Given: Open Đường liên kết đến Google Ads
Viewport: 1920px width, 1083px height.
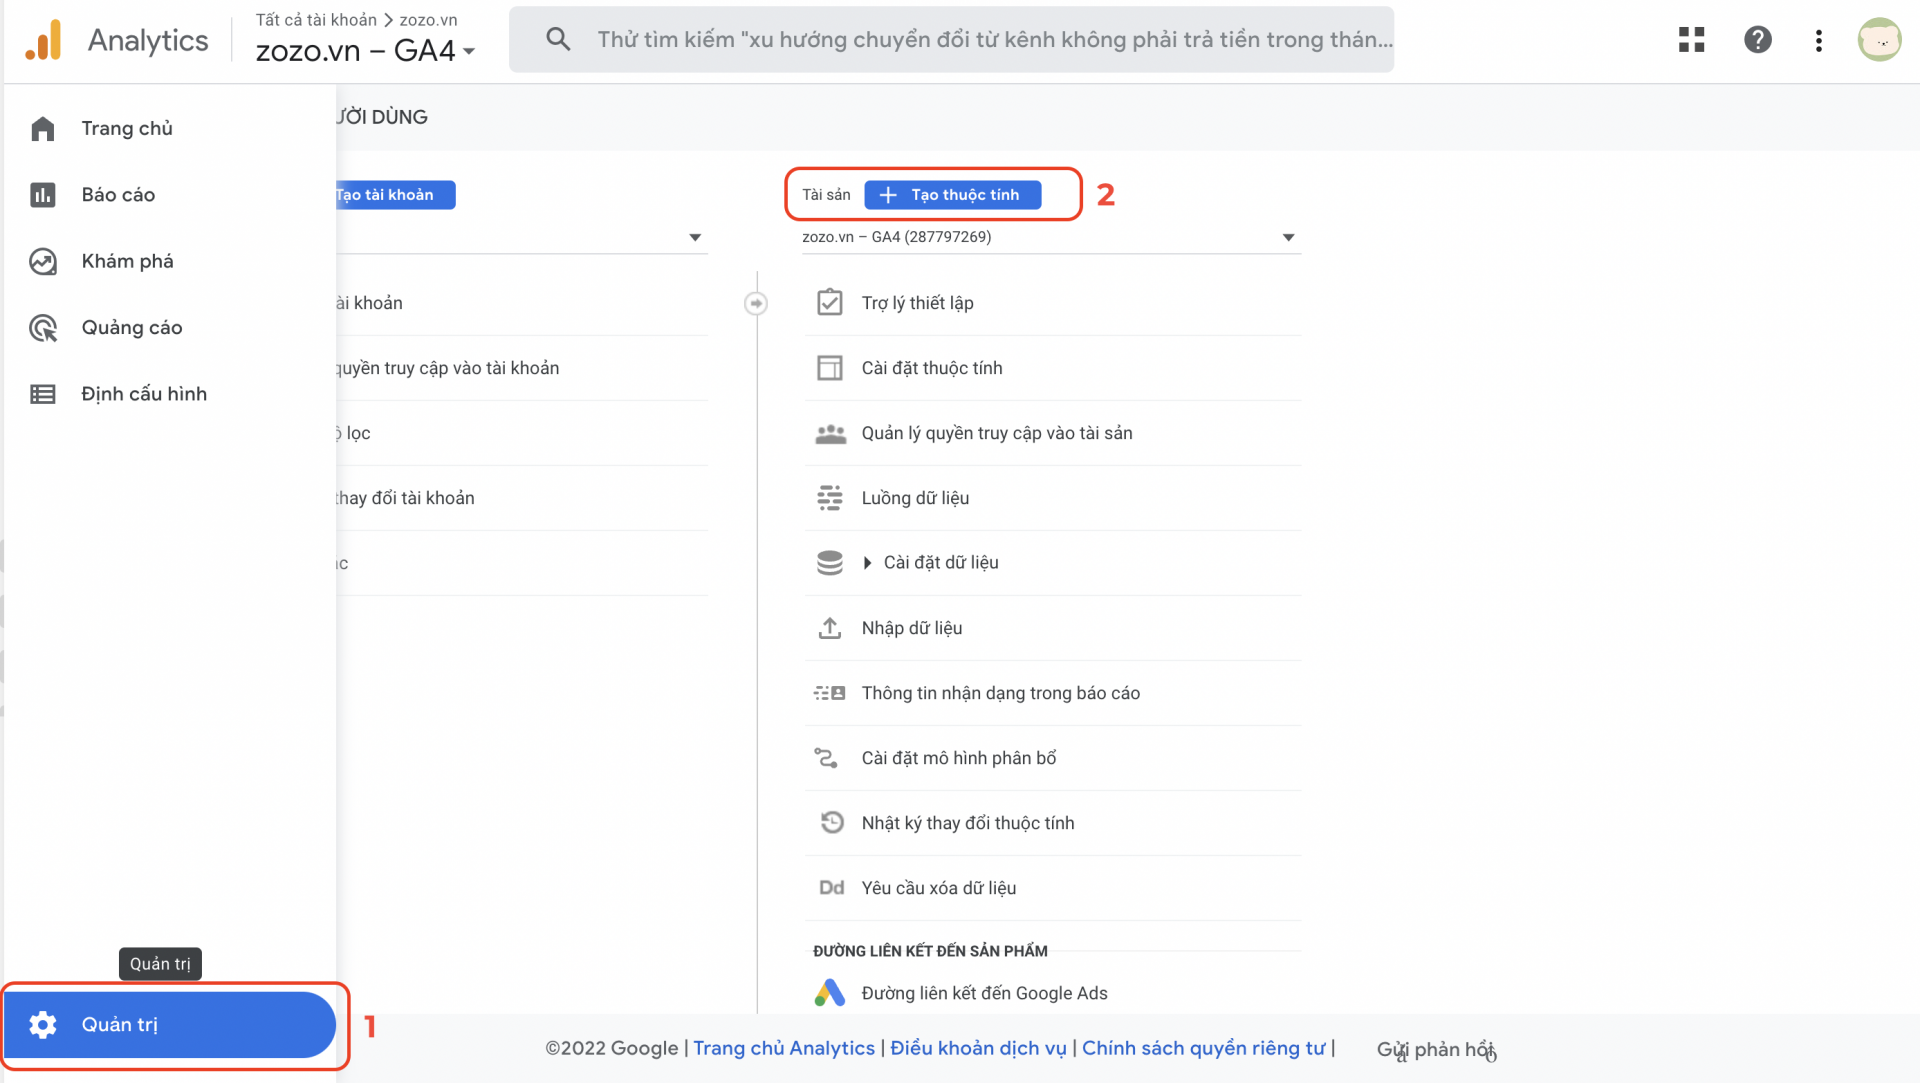Looking at the screenshot, I should click(x=984, y=993).
